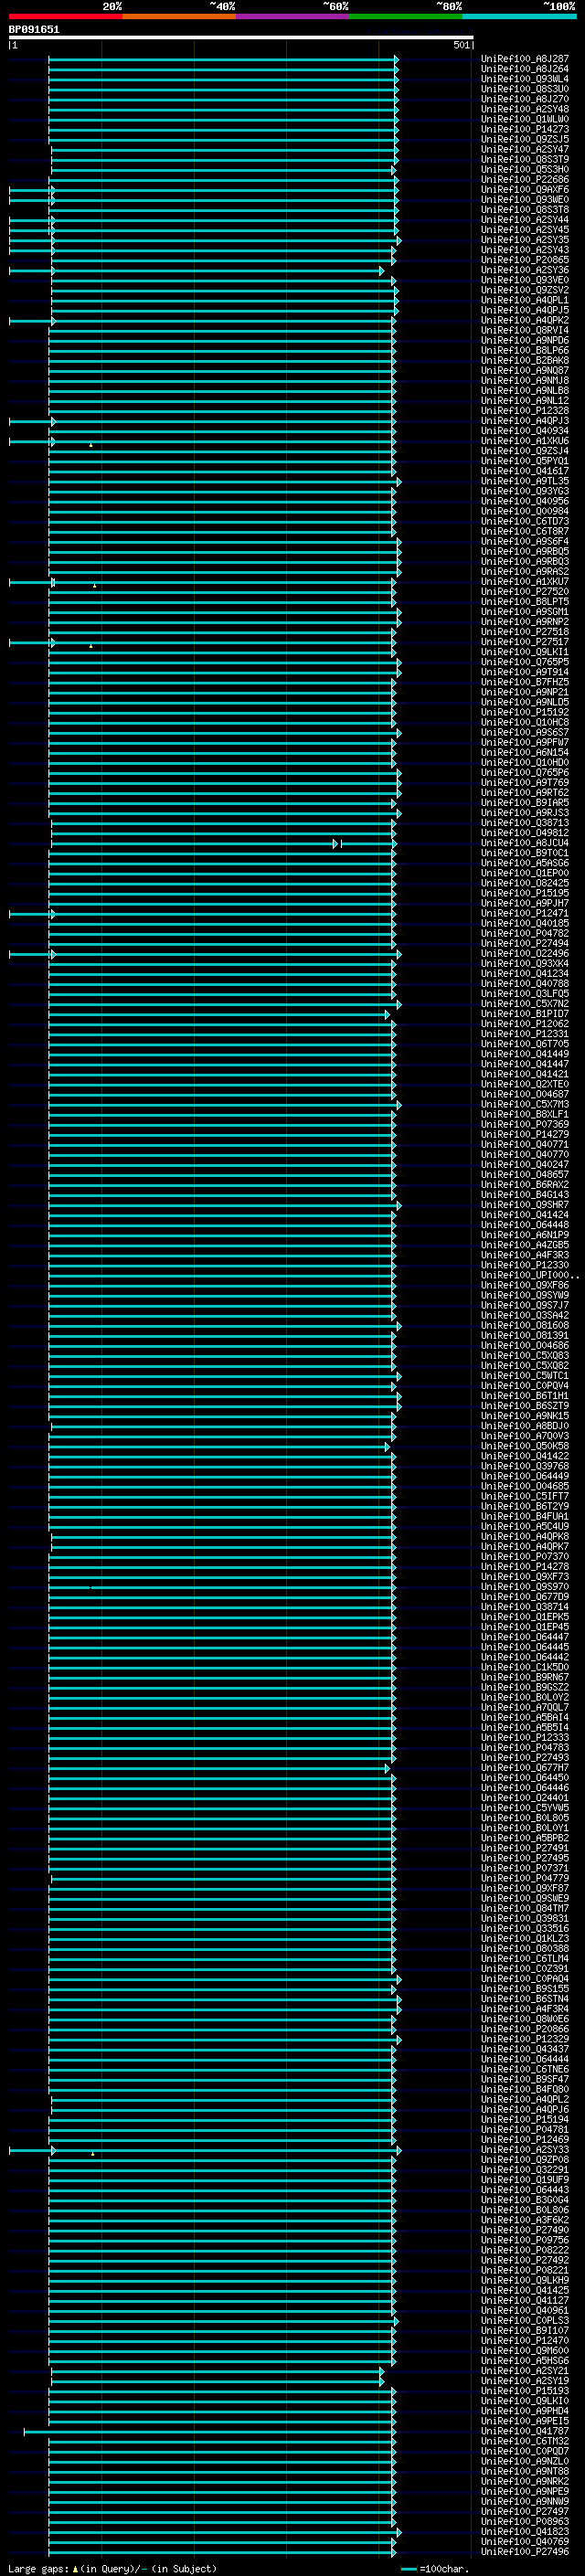This screenshot has width=585, height=2576.
Task: Select hit UniRef100_P09756
Action: 525,2241
